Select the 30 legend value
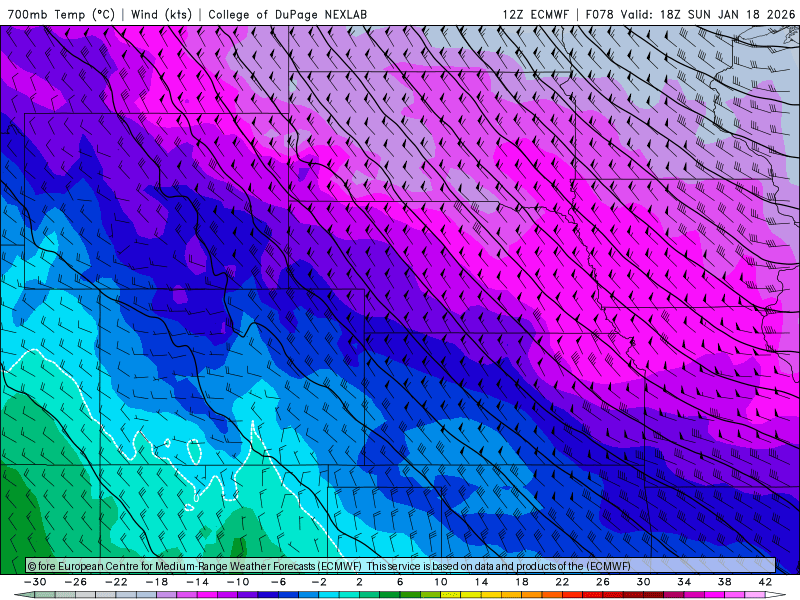The width and height of the screenshot is (800, 600). (x=643, y=582)
